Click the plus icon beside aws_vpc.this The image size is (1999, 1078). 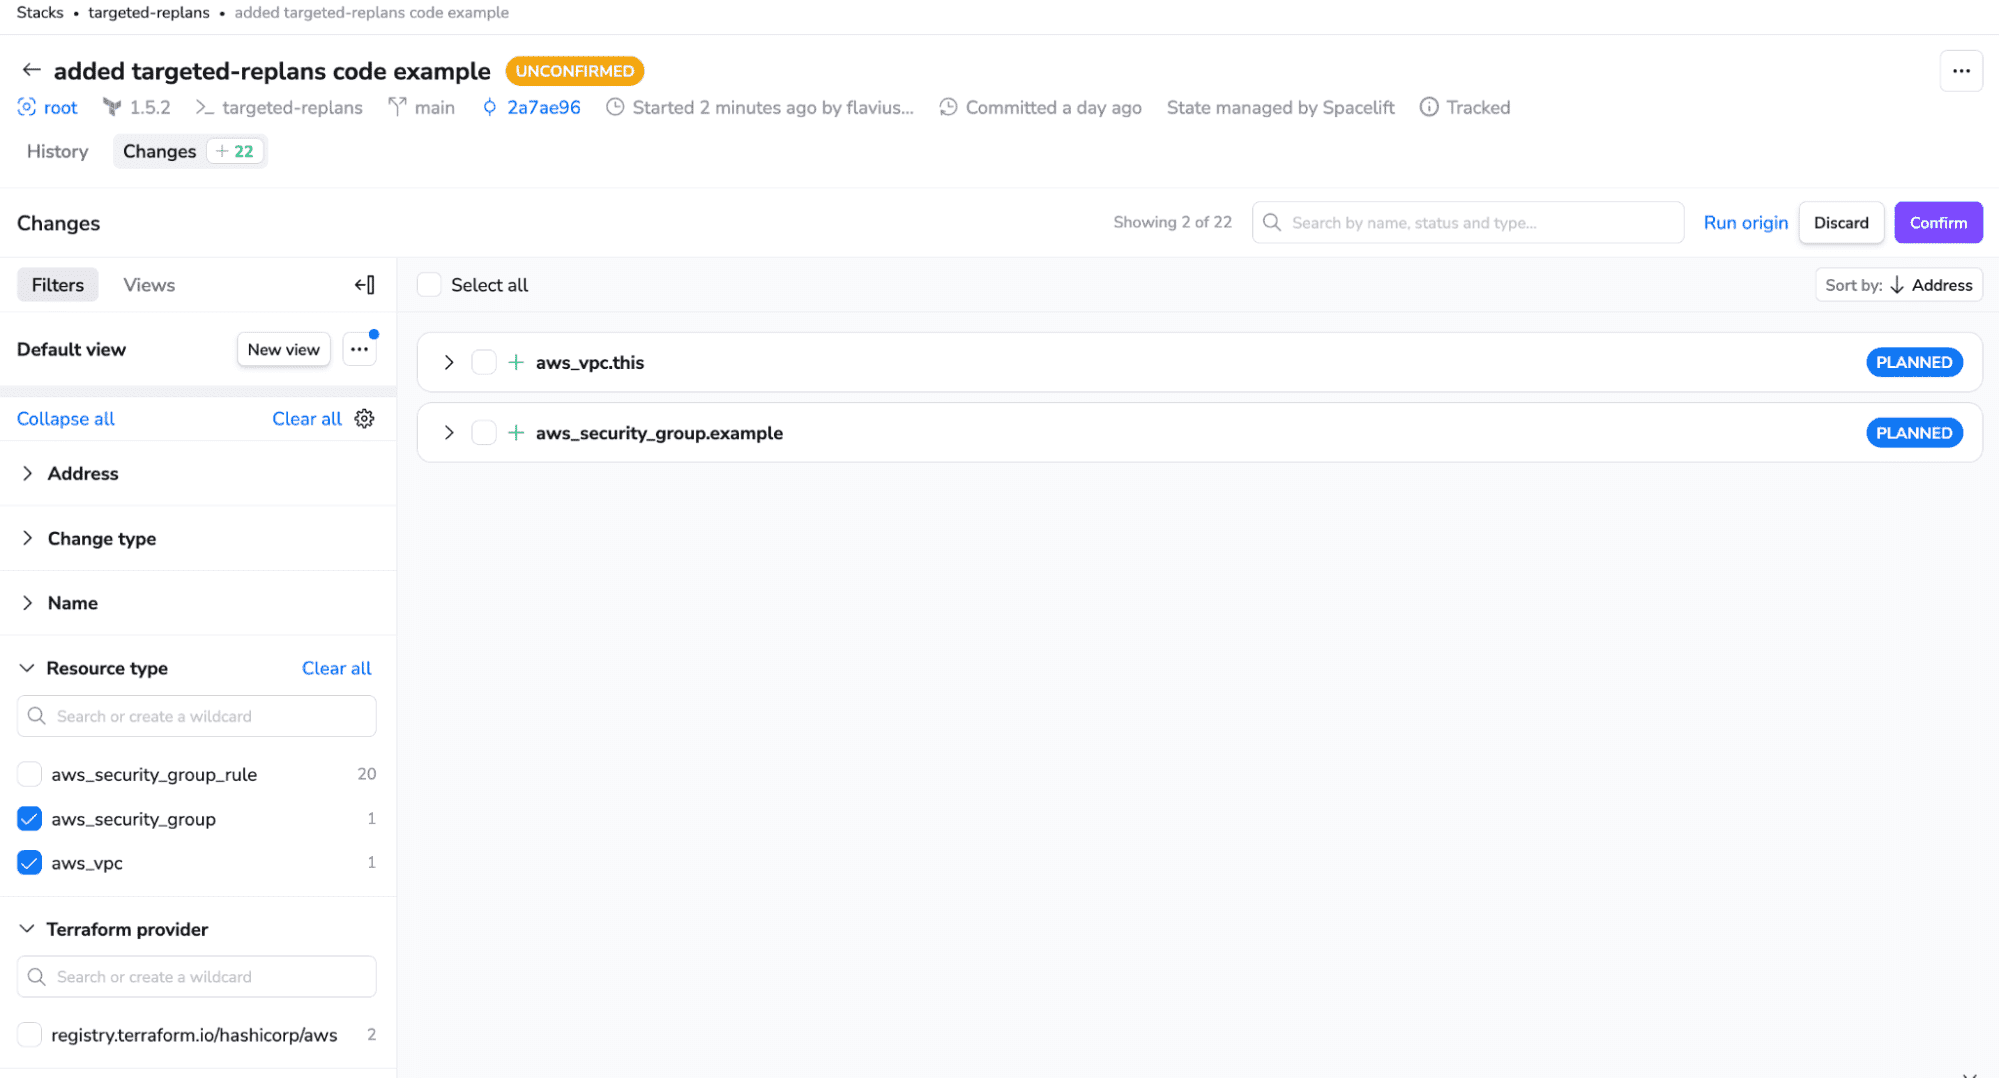tap(516, 362)
